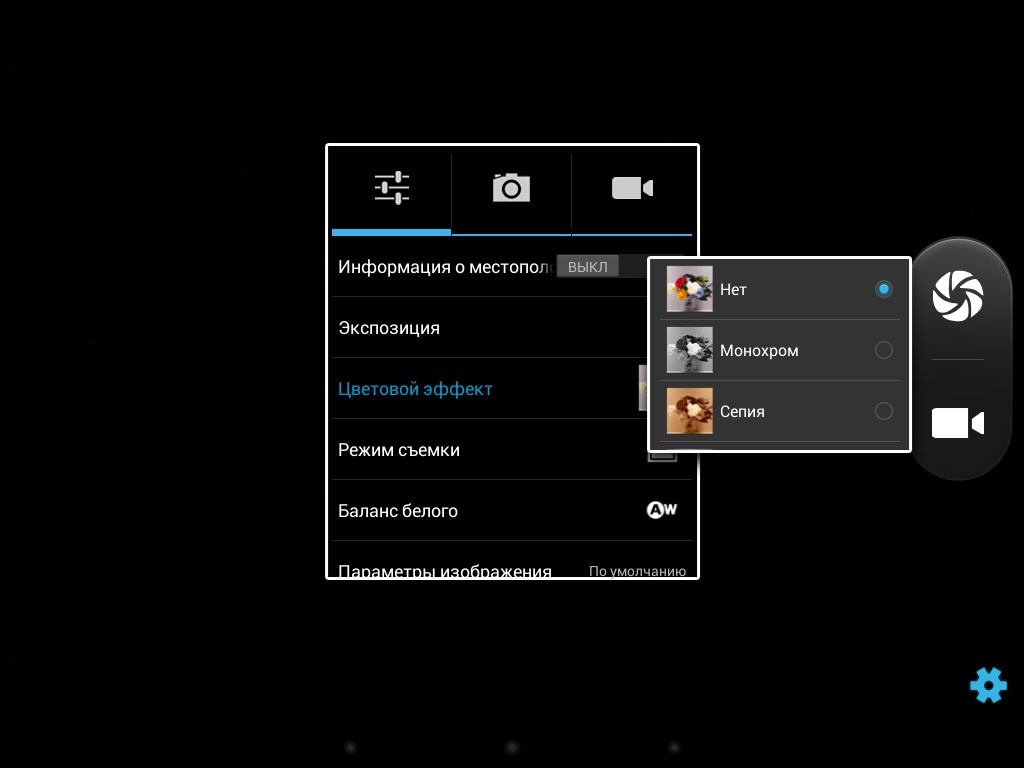Open the general settings sliders tab
This screenshot has height=768, width=1024.
392,188
